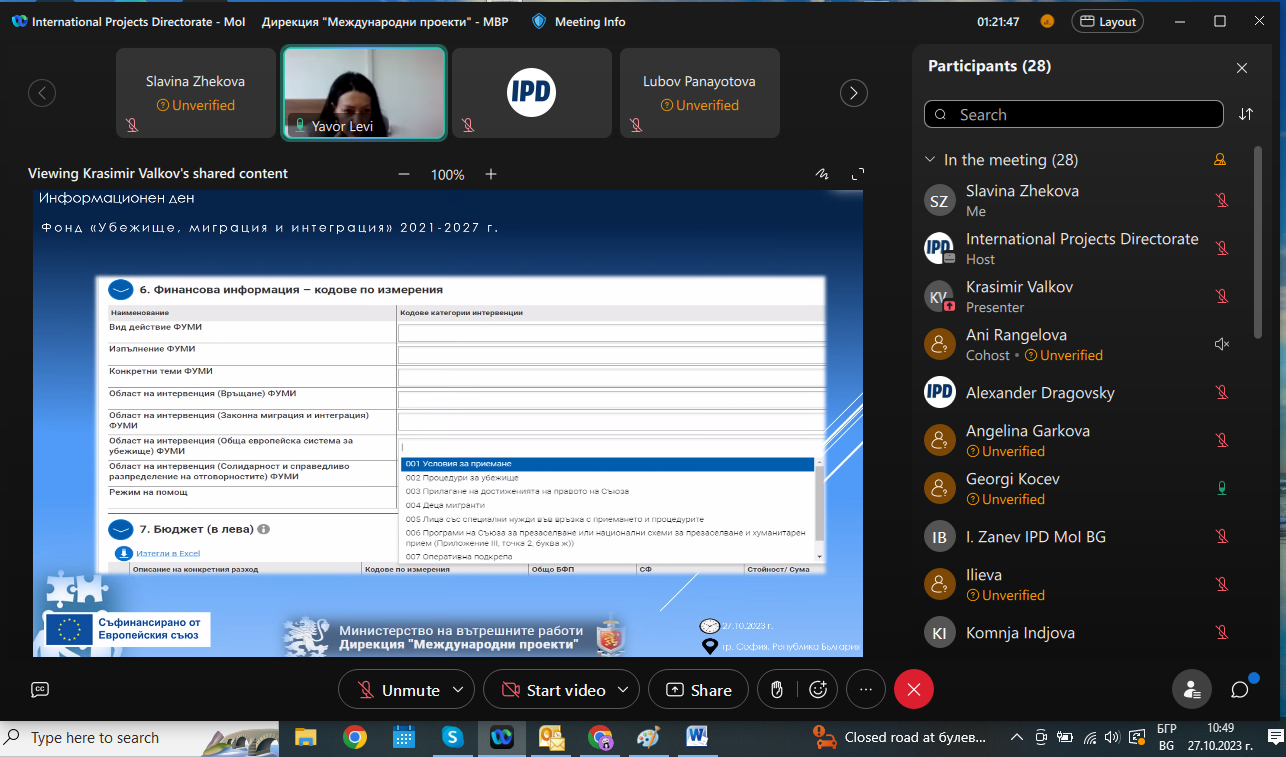Show previous video thumbnails with left arrow

42,93
